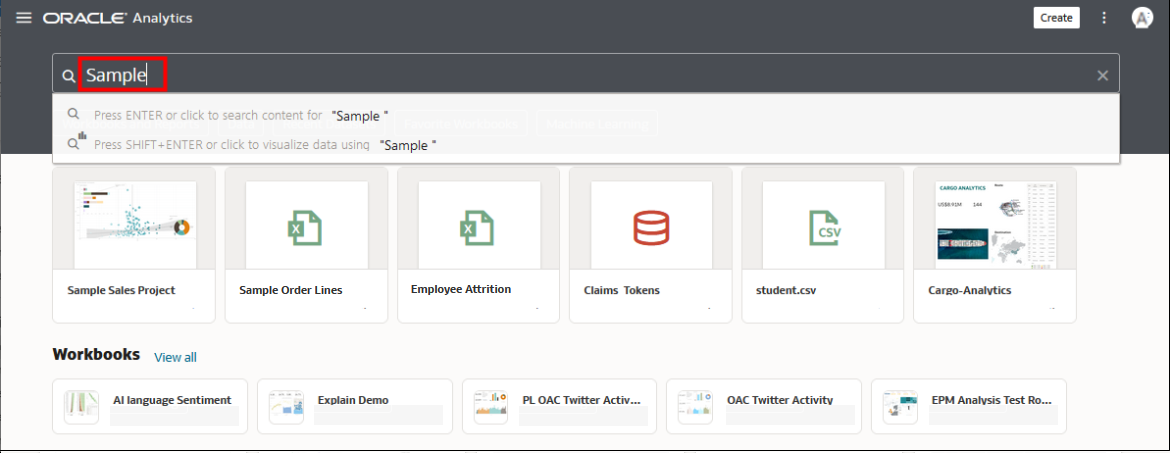Clear the search text with X icon
The image size is (1170, 453).
(x=1102, y=75)
